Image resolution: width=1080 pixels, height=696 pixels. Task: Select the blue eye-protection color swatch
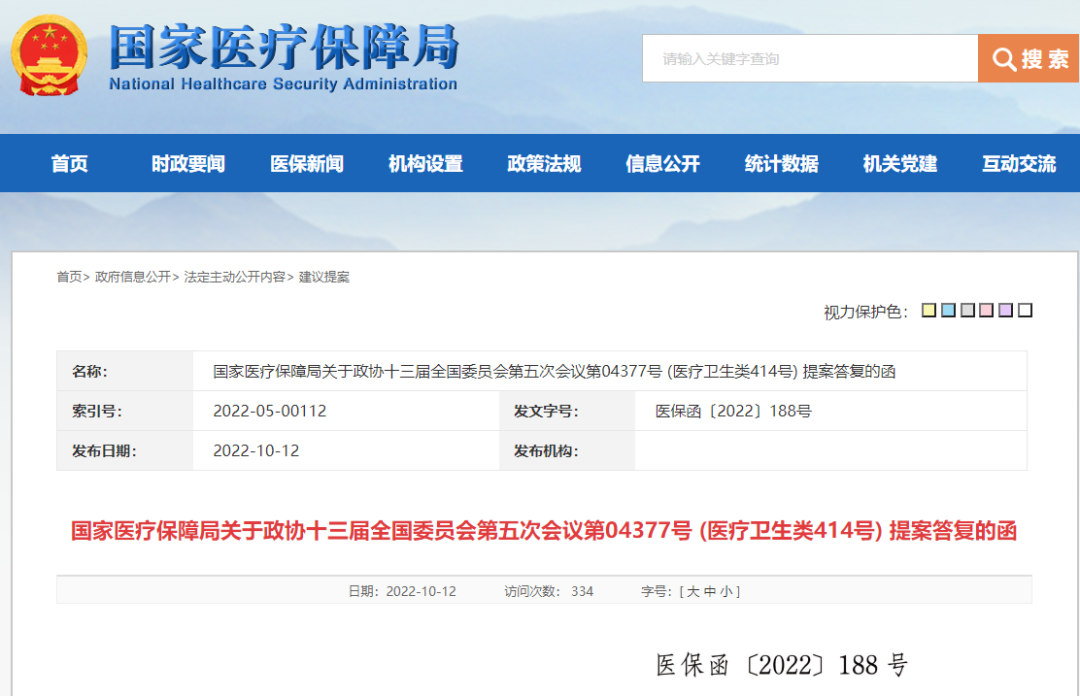coord(948,311)
